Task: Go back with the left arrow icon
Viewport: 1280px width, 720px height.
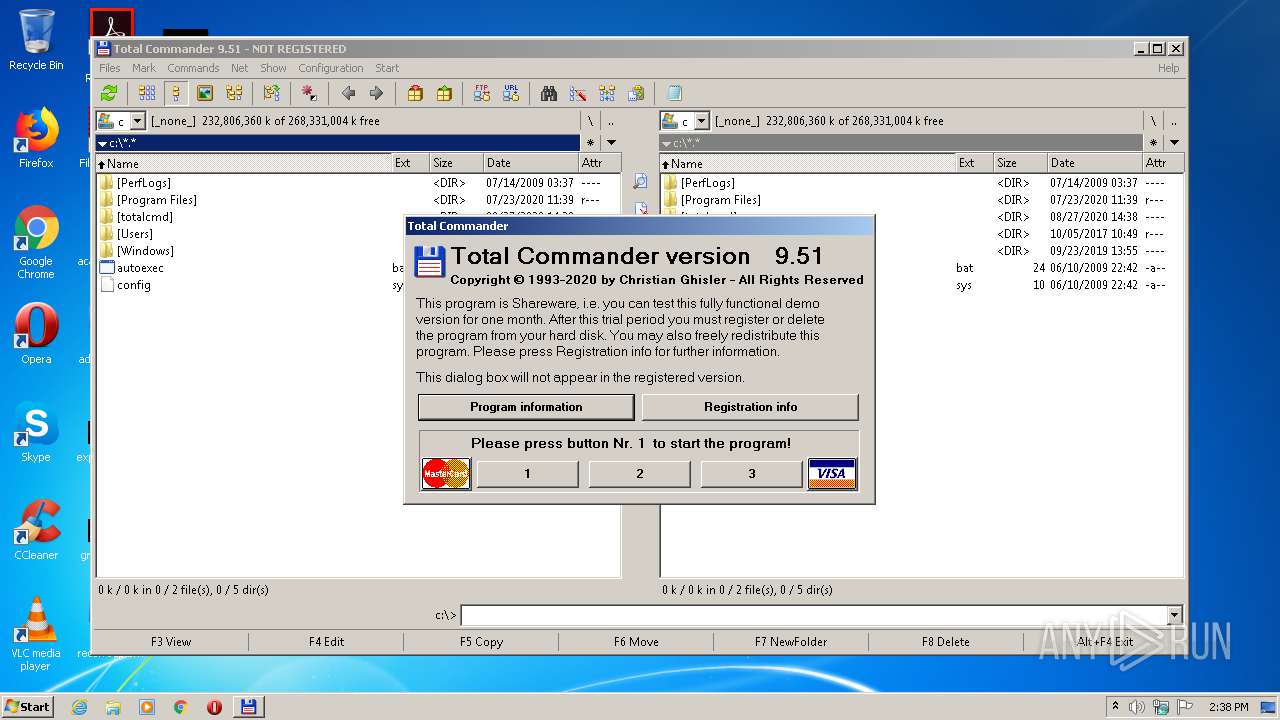Action: point(348,93)
